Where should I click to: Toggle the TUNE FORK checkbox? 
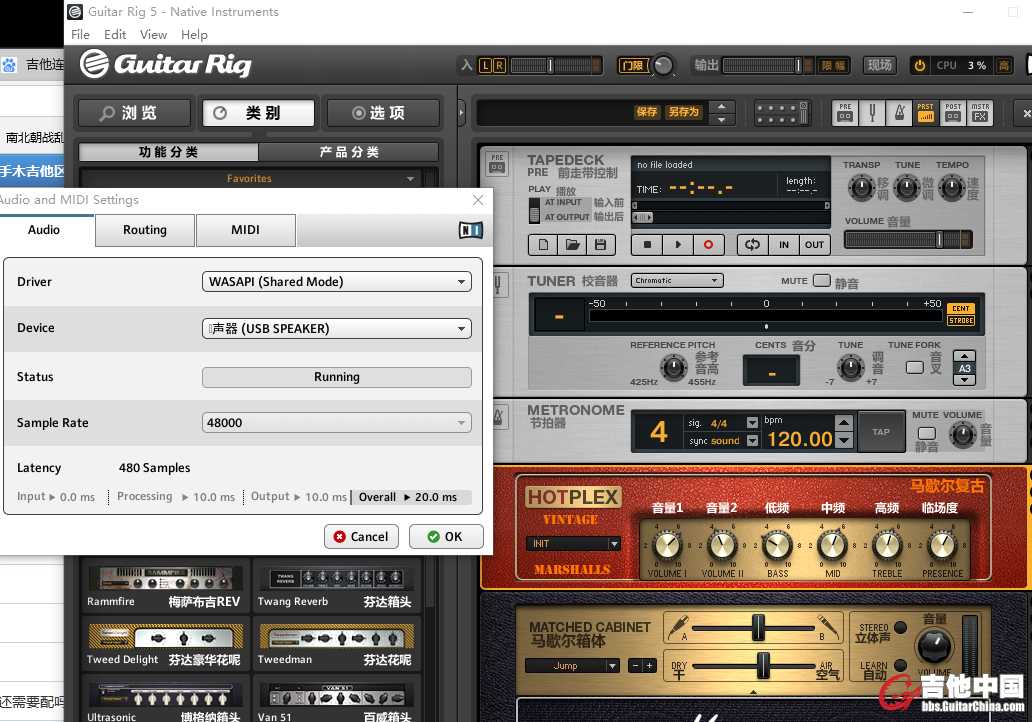coord(915,367)
